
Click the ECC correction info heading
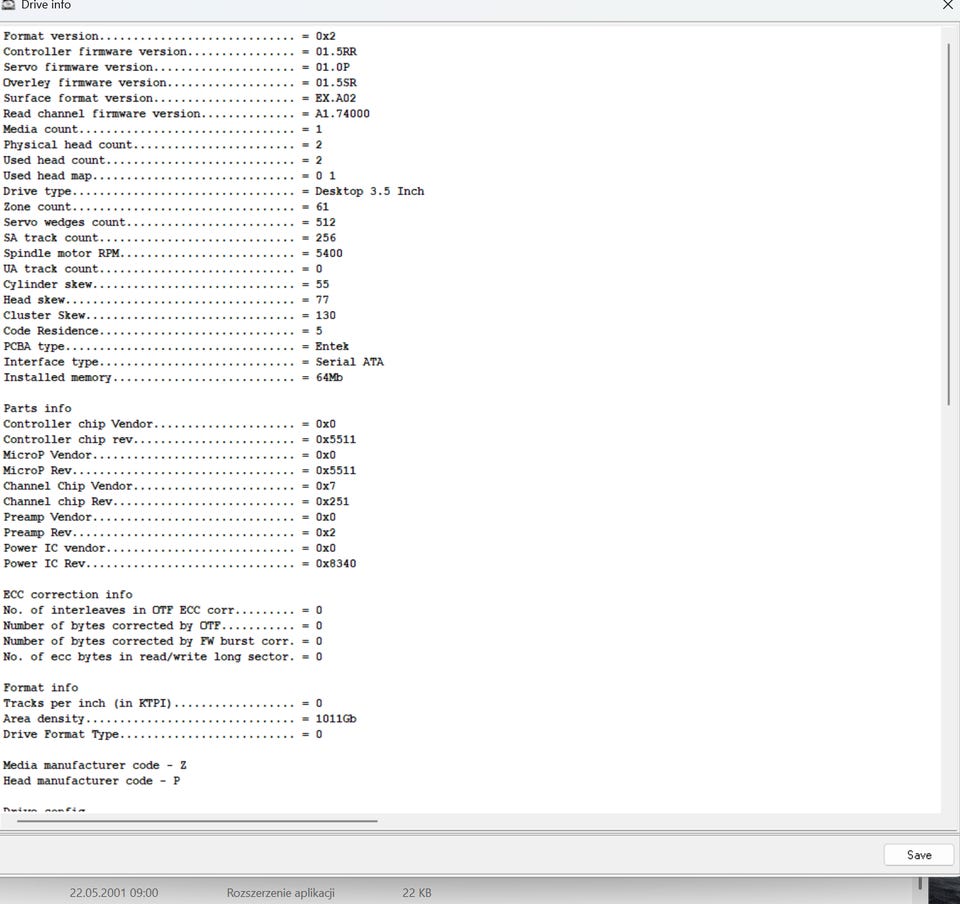point(67,594)
